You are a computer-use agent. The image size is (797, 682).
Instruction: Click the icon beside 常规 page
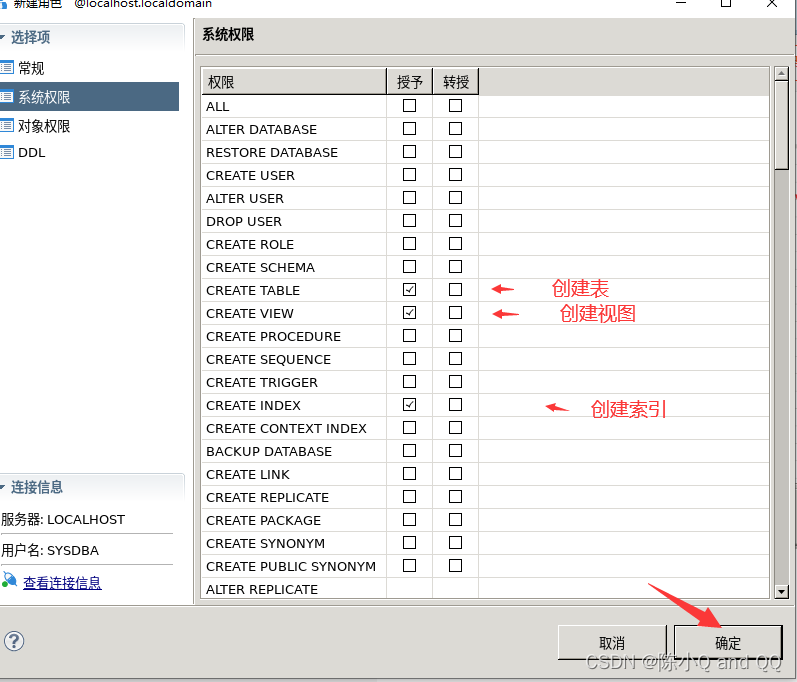[7, 68]
